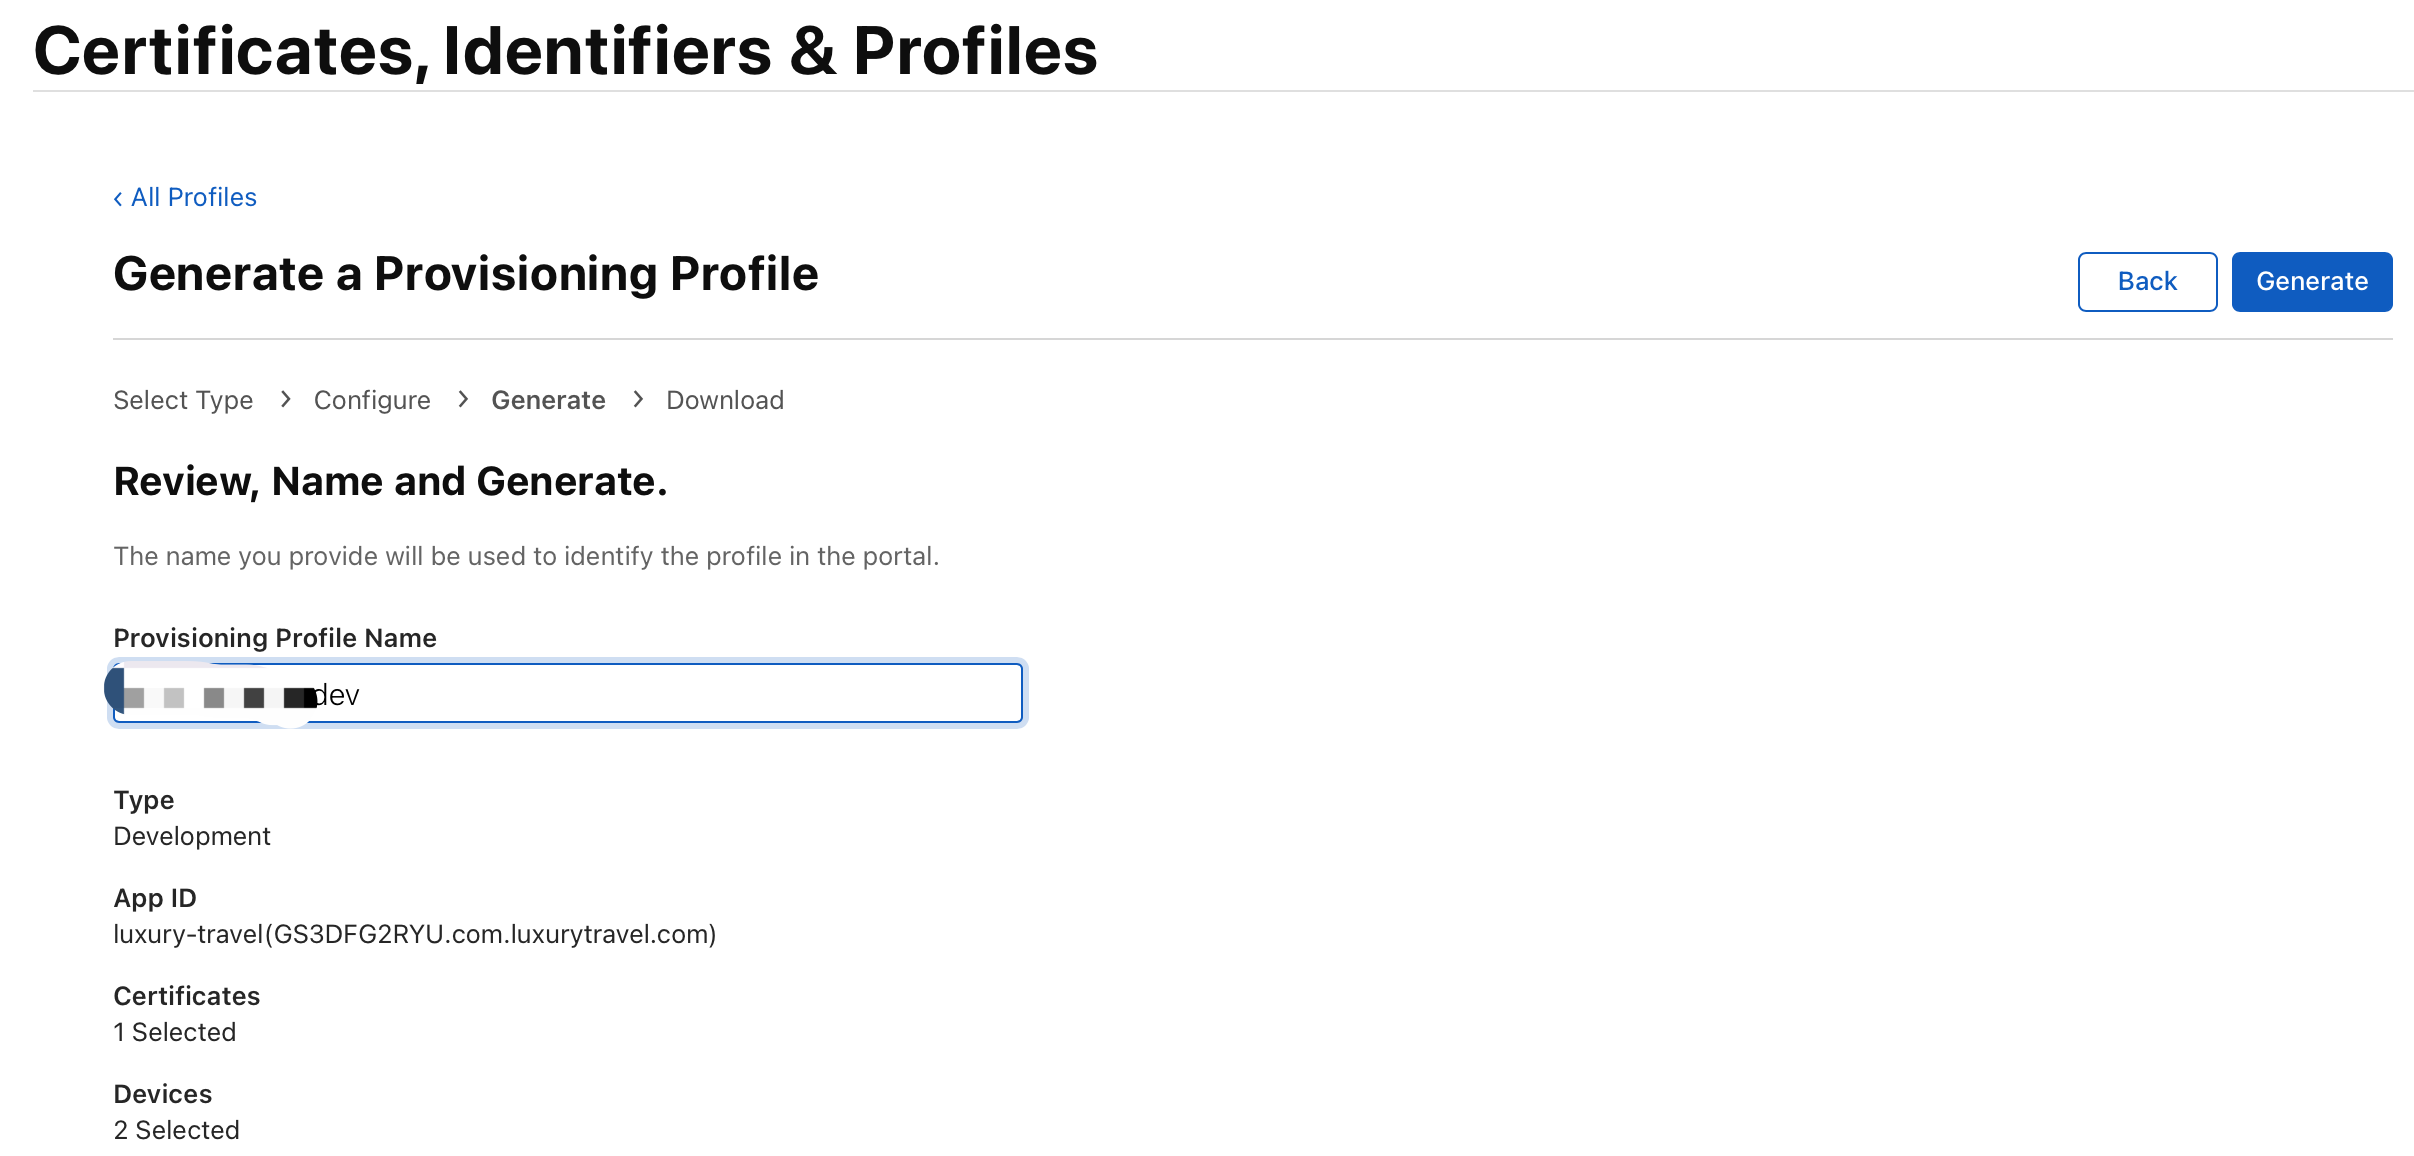The height and width of the screenshot is (1156, 2414).
Task: Click the luxury-travel App ID value
Action: point(414,934)
